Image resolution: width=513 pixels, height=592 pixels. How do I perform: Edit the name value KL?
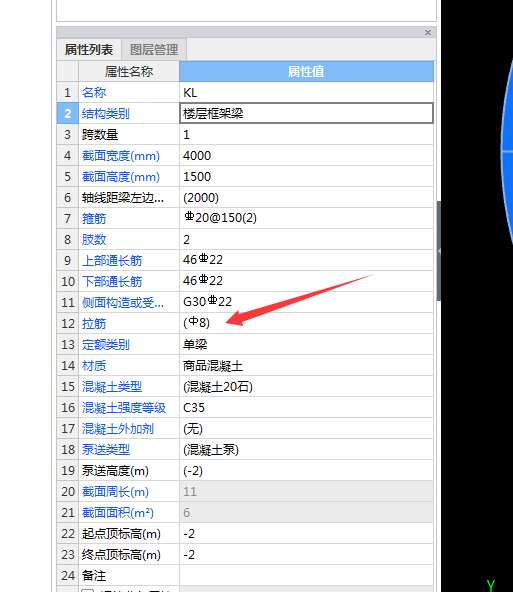(x=306, y=92)
